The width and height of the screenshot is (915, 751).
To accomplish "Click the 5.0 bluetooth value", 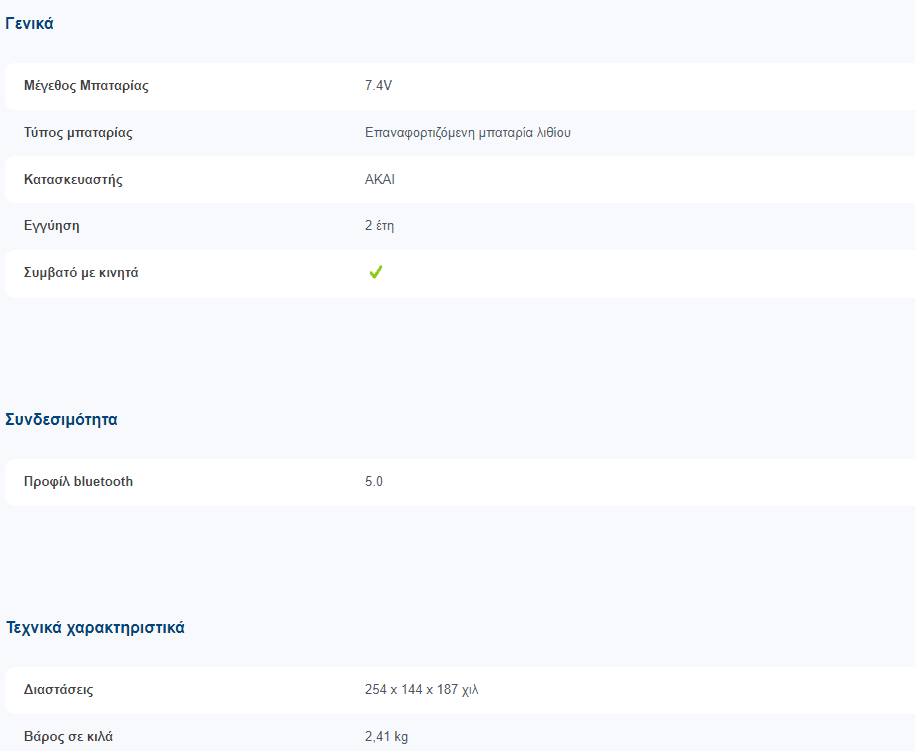I will (x=373, y=481).
